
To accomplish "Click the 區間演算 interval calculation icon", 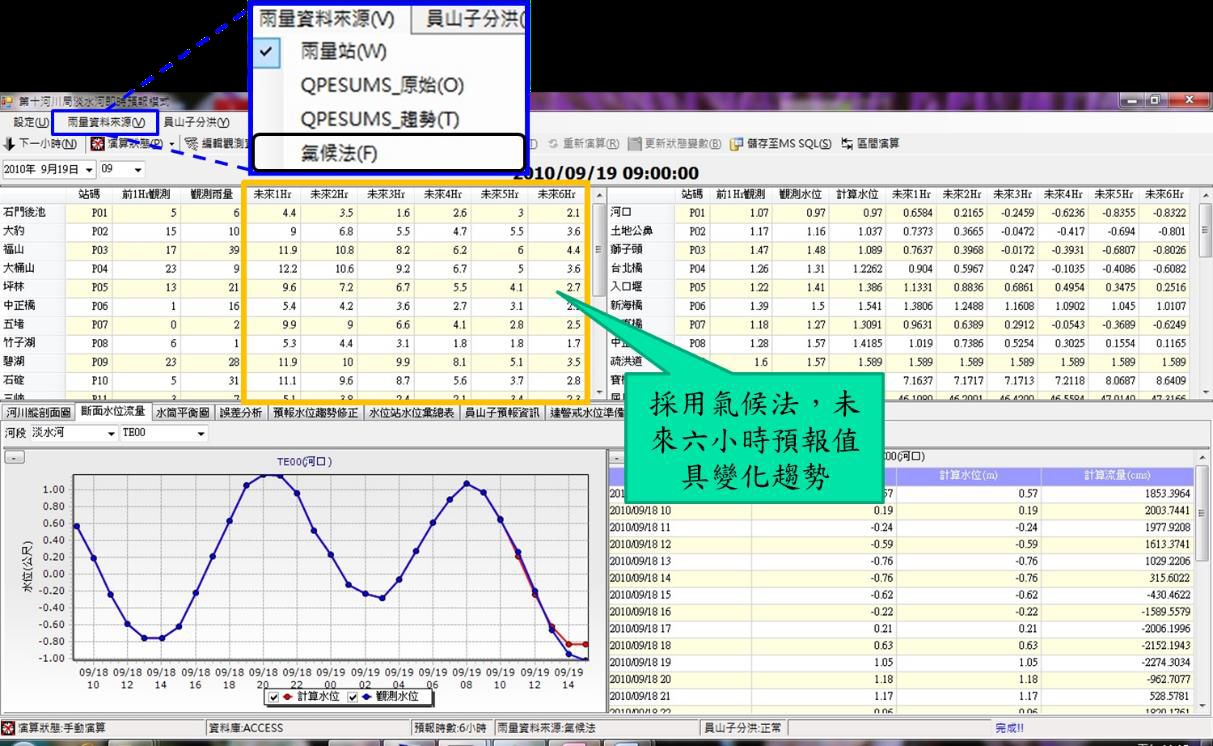I will pos(847,144).
